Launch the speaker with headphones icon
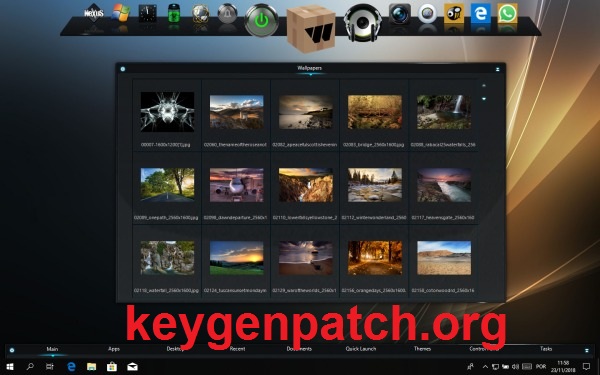This screenshot has width=600, height=375. pos(362,23)
